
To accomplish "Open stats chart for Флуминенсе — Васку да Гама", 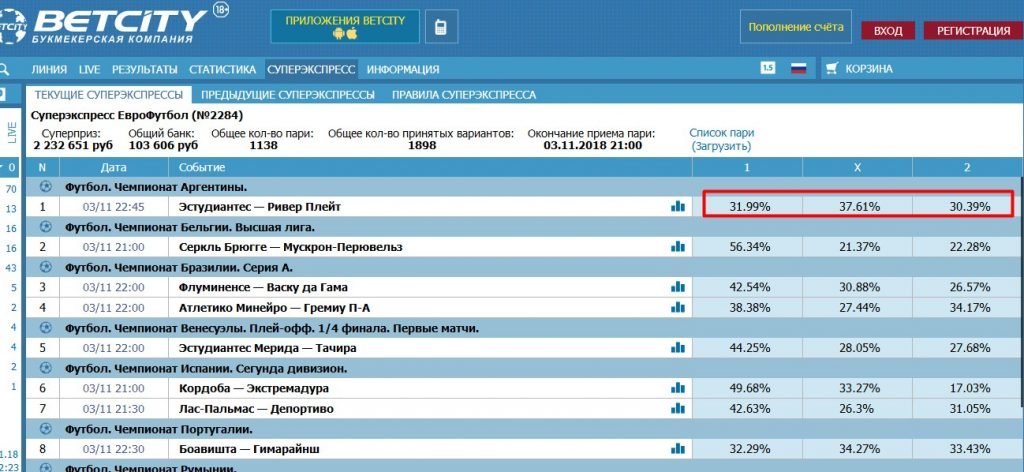I will pos(678,287).
